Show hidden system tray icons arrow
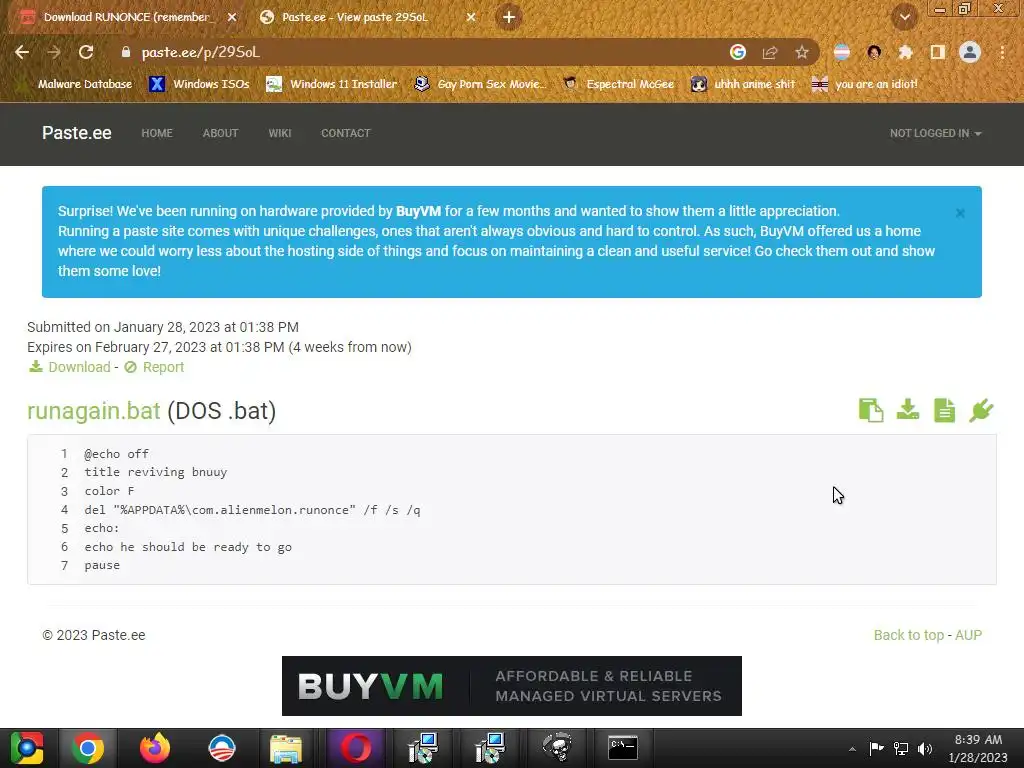Viewport: 1024px width, 768px height. click(x=852, y=749)
